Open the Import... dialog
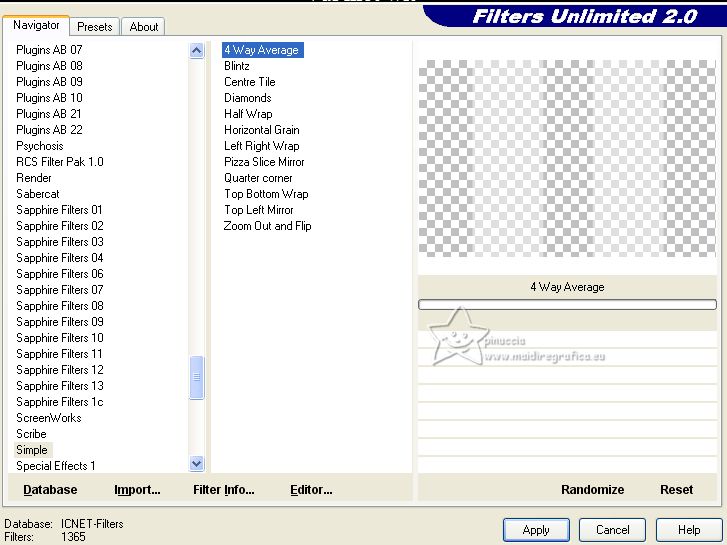The image size is (727, 545). [137, 490]
